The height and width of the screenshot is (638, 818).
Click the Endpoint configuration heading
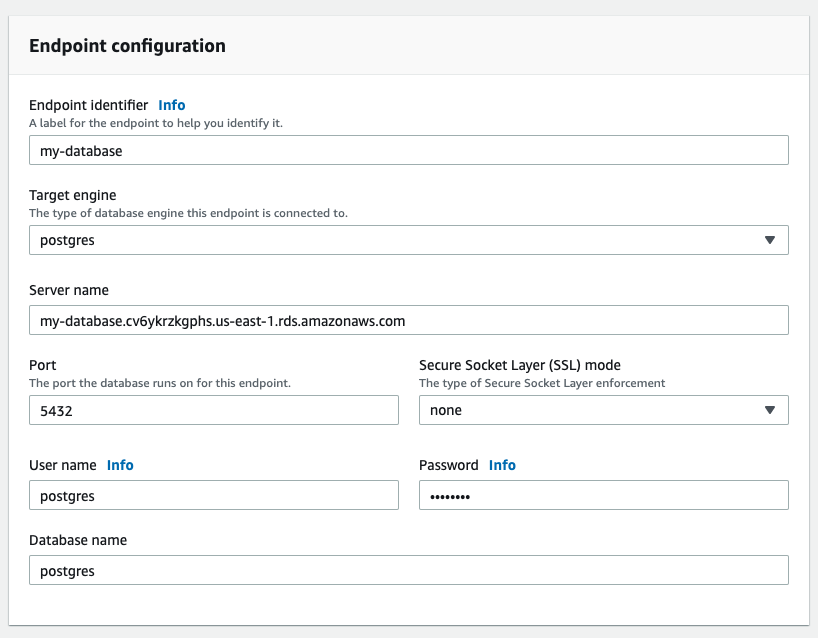coord(127,46)
